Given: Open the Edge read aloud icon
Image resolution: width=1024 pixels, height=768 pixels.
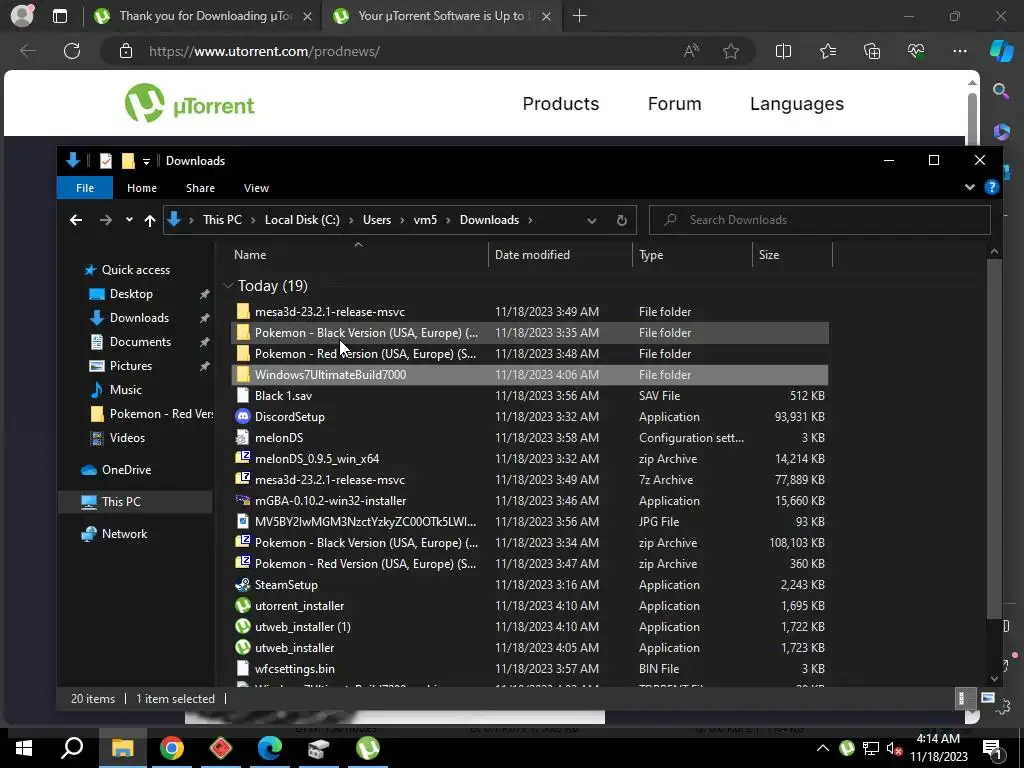Looking at the screenshot, I should click(691, 51).
